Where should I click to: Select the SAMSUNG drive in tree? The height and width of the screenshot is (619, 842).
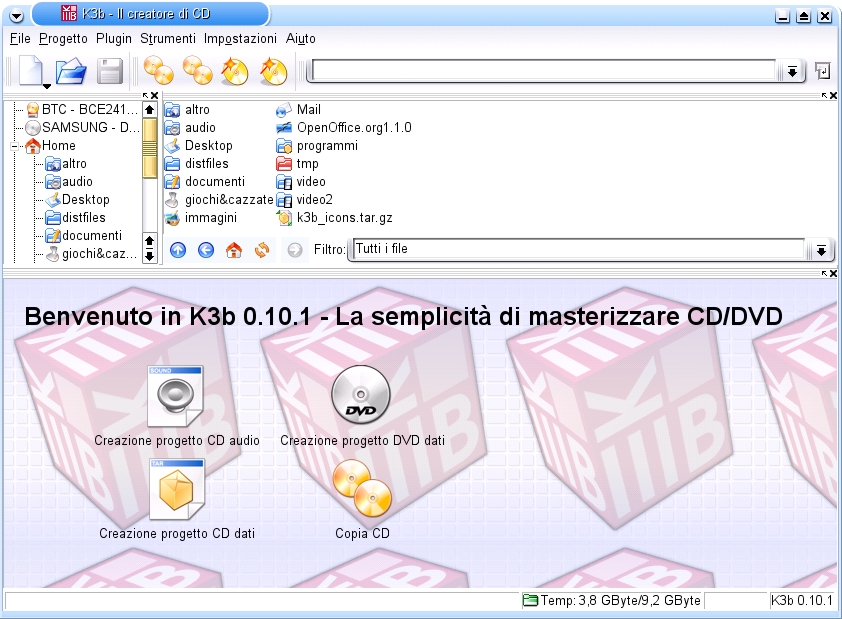point(83,128)
